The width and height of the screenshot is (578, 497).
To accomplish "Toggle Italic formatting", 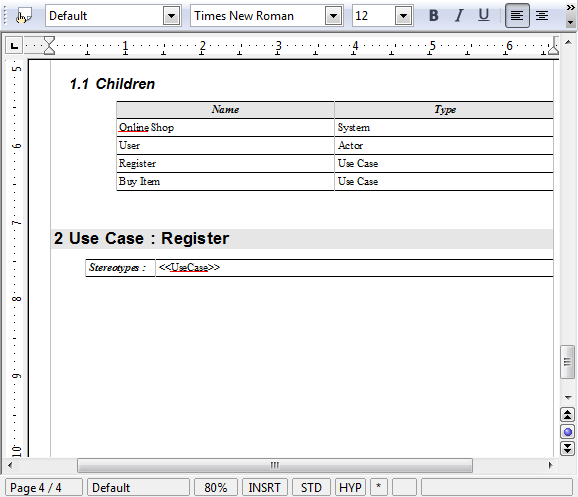I will (459, 15).
